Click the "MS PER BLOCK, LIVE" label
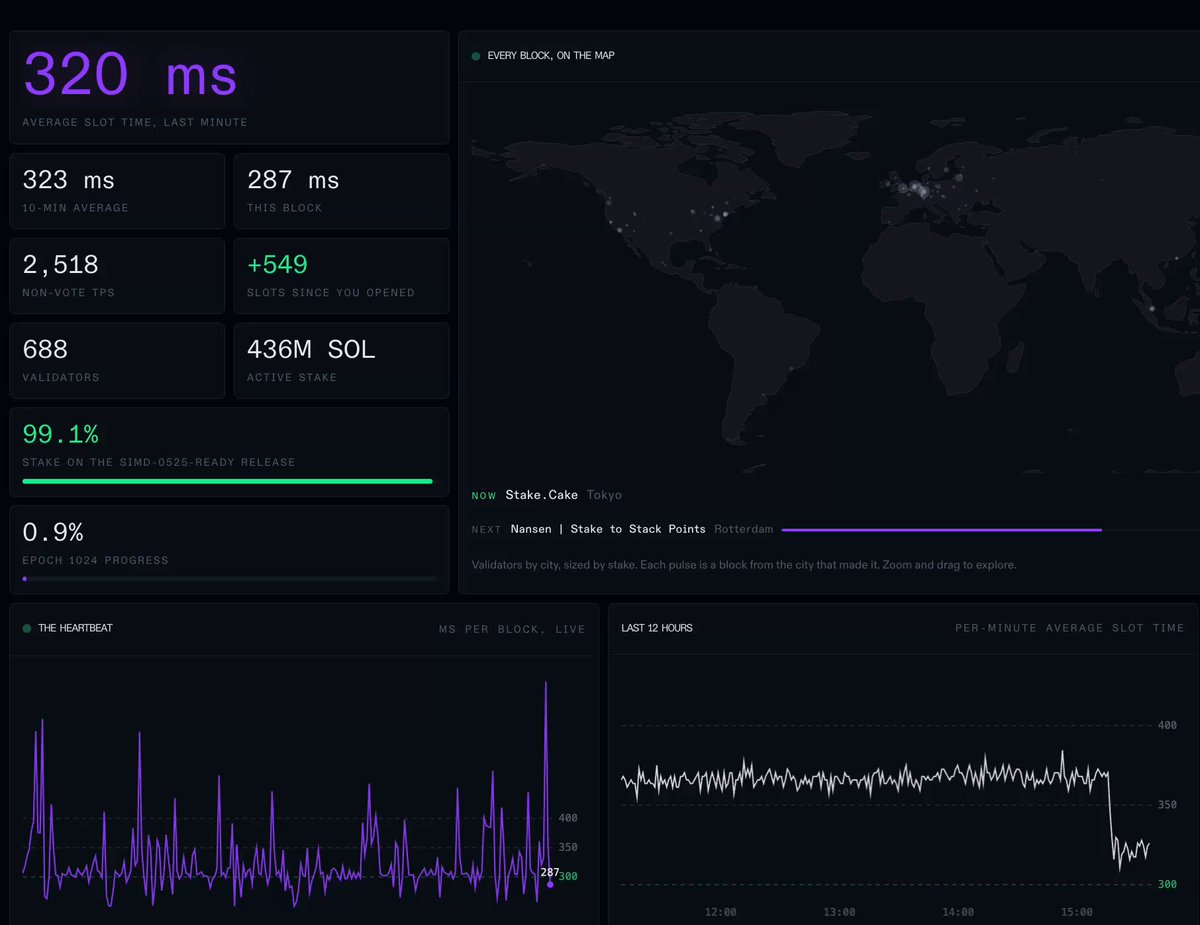1200x925 pixels. [x=512, y=629]
